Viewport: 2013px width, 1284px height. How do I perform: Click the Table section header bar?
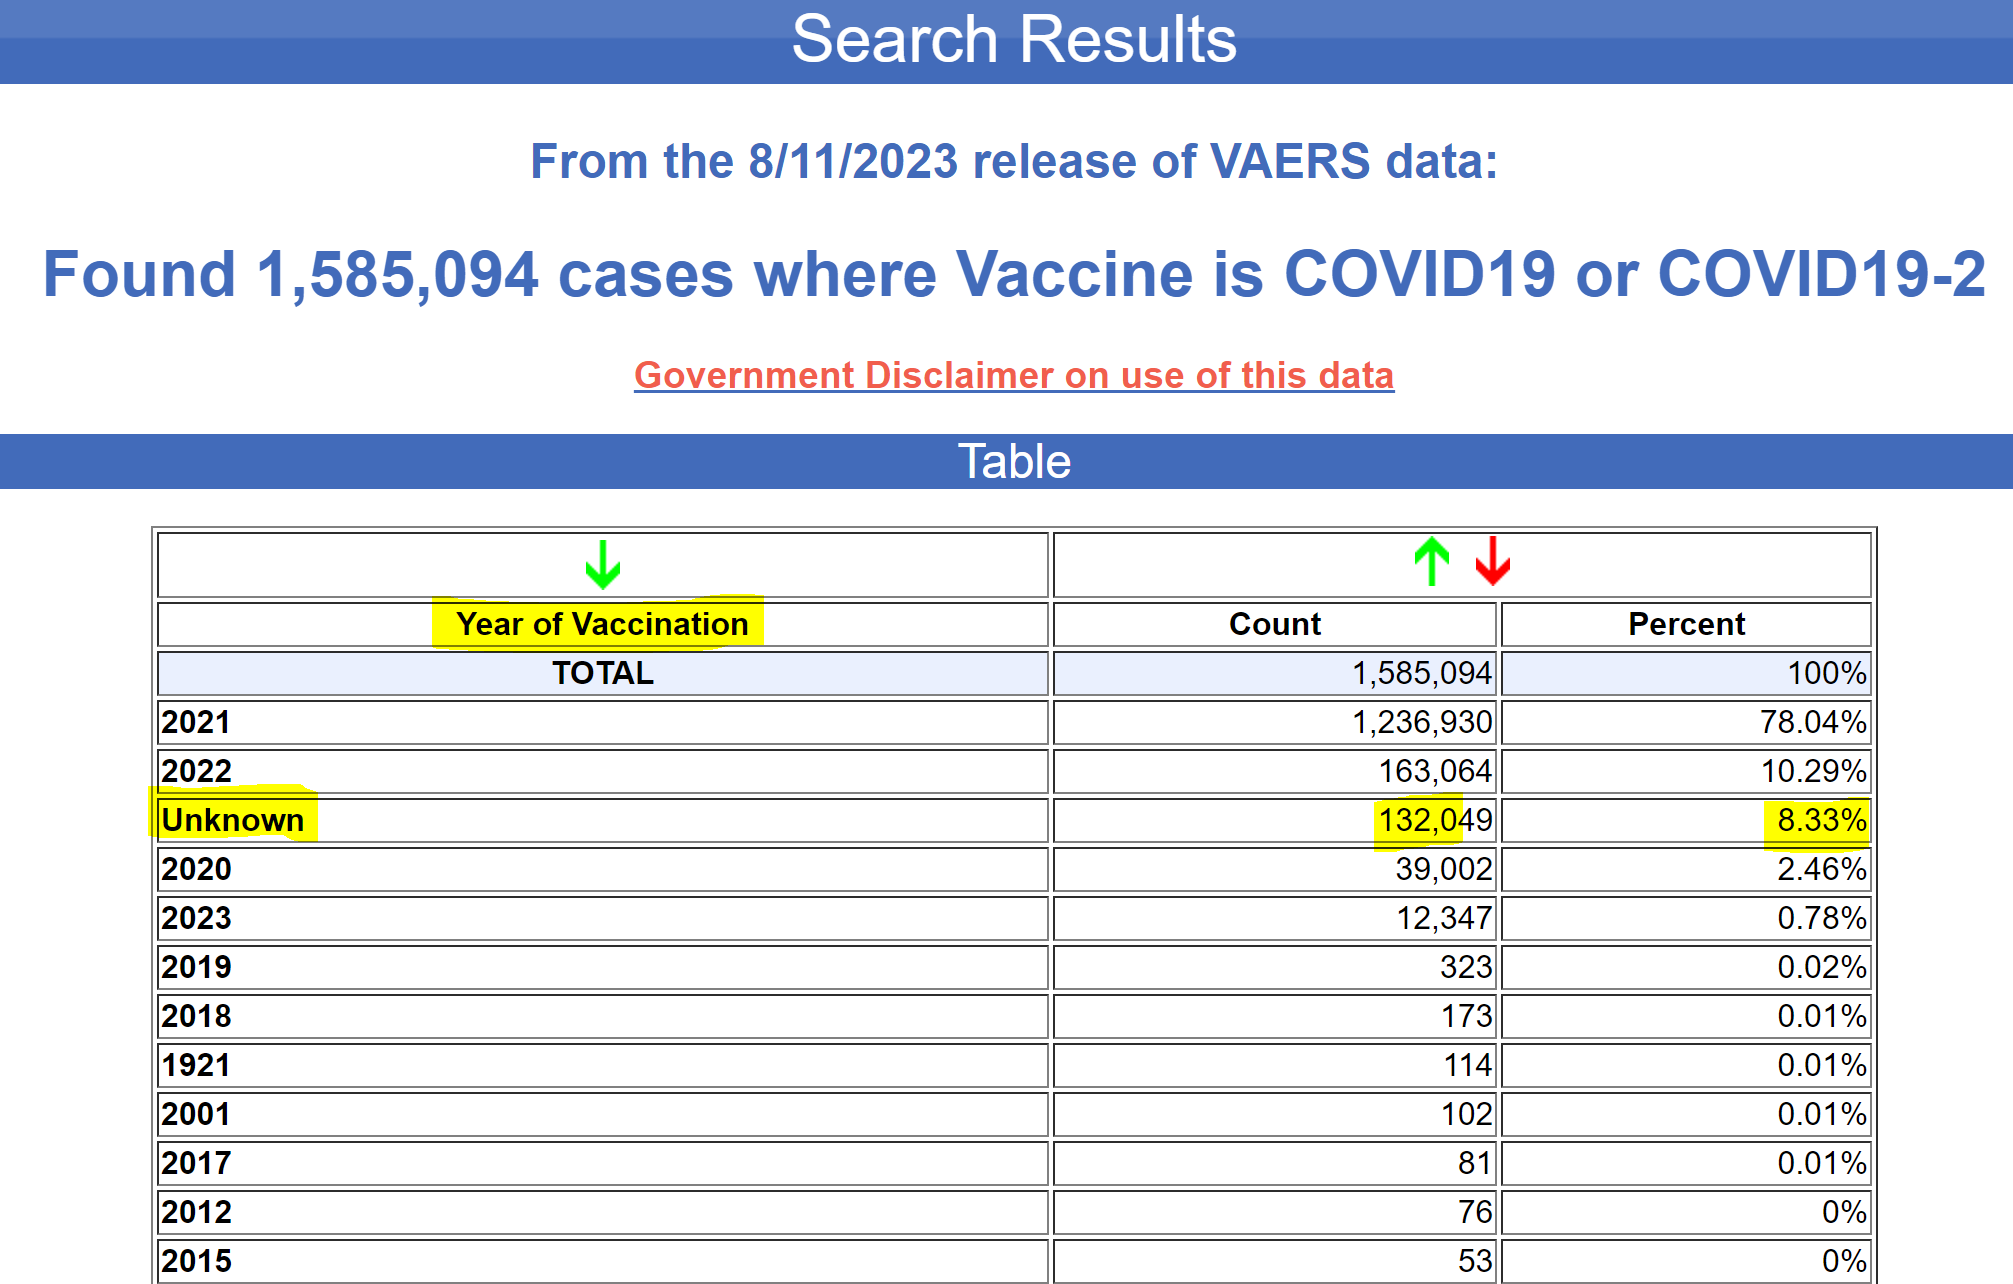(x=1006, y=461)
